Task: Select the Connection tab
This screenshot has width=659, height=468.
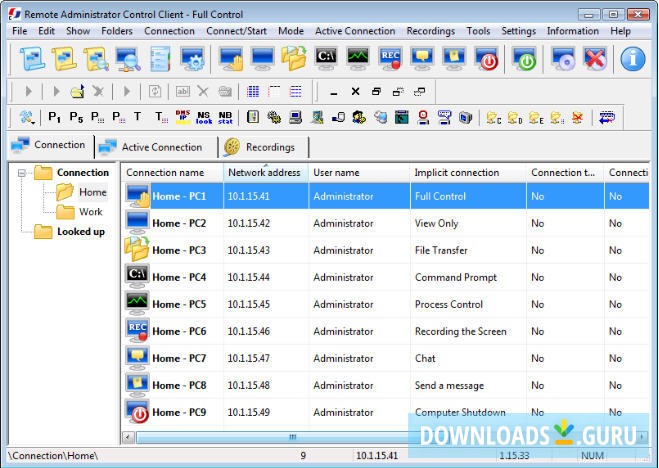Action: [x=51, y=145]
